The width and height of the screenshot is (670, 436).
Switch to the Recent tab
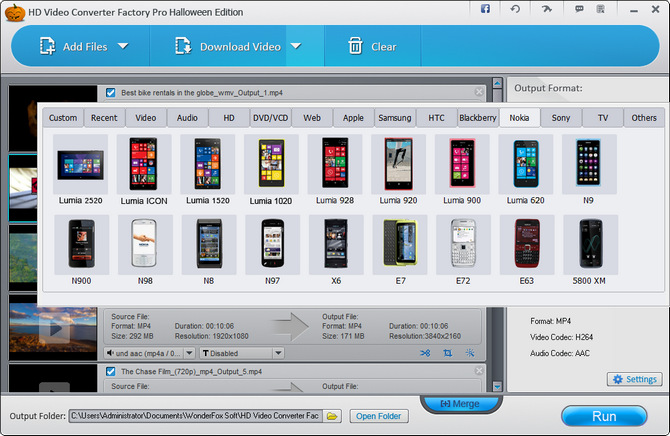(x=104, y=118)
